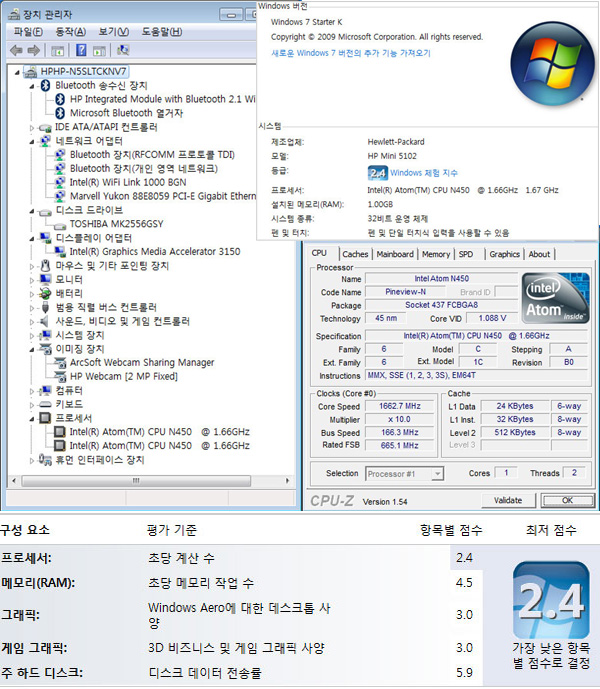Select Intel(R) Graphics Media Accelerator 3150
This screenshot has height=689, width=600.
[155, 252]
